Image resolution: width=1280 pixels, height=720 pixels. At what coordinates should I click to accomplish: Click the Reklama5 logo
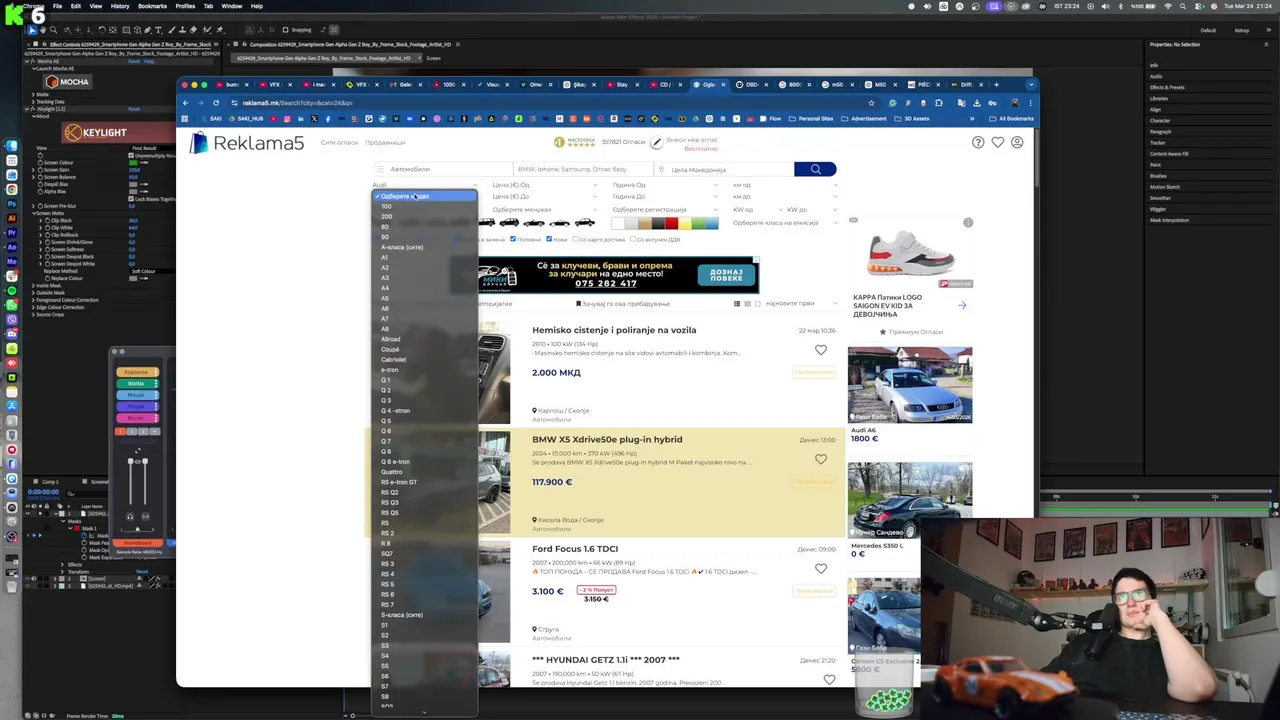tap(247, 143)
